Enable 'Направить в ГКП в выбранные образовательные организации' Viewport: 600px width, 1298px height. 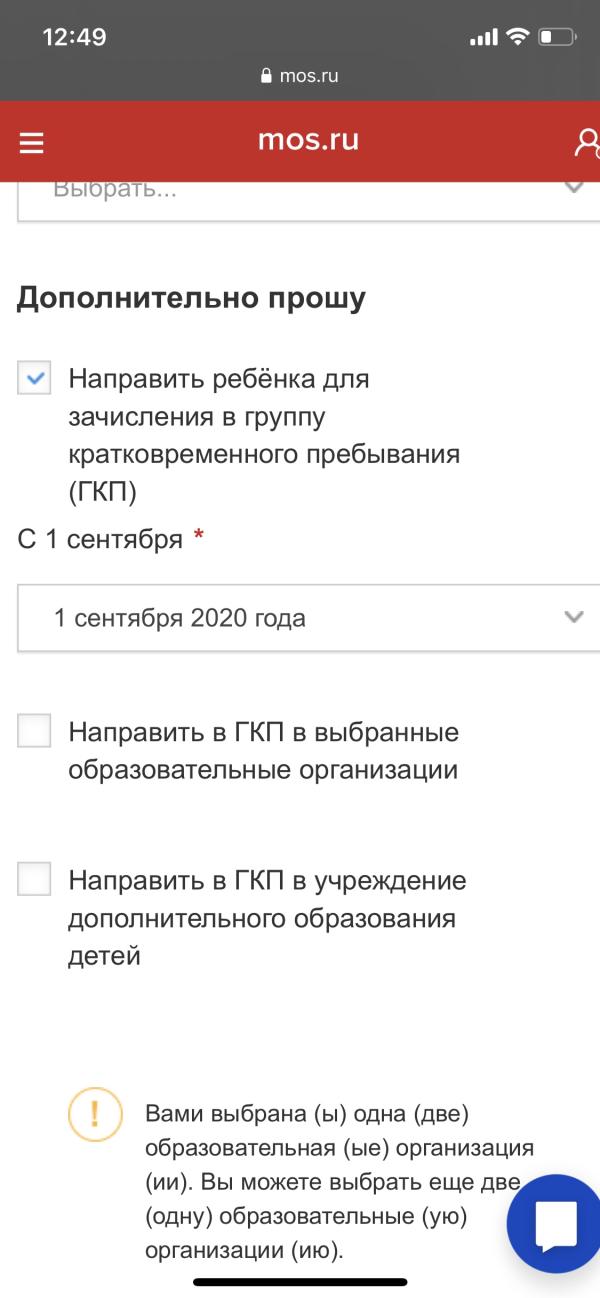pyautogui.click(x=33, y=731)
